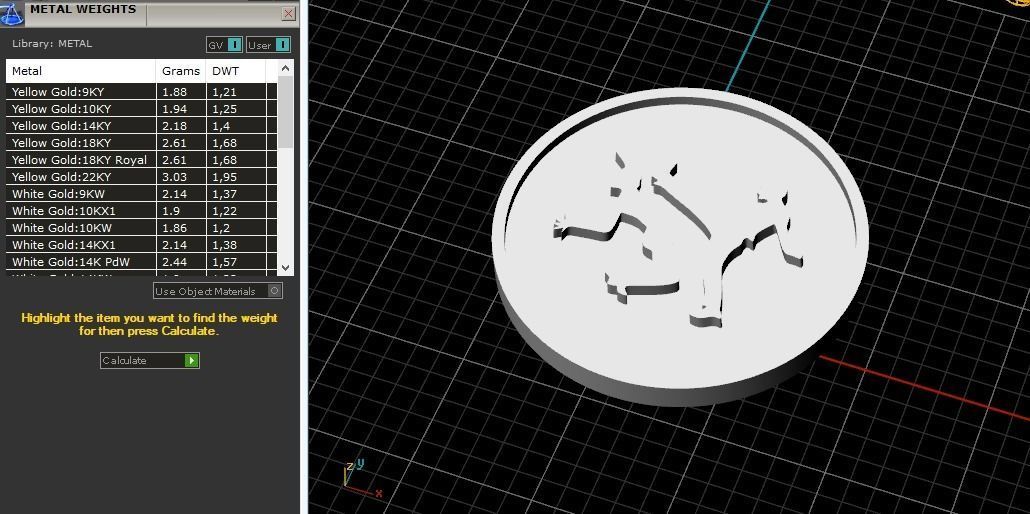Click the Metal Weights panel logo icon
Viewport: 1030px width, 514px height.
coord(12,13)
